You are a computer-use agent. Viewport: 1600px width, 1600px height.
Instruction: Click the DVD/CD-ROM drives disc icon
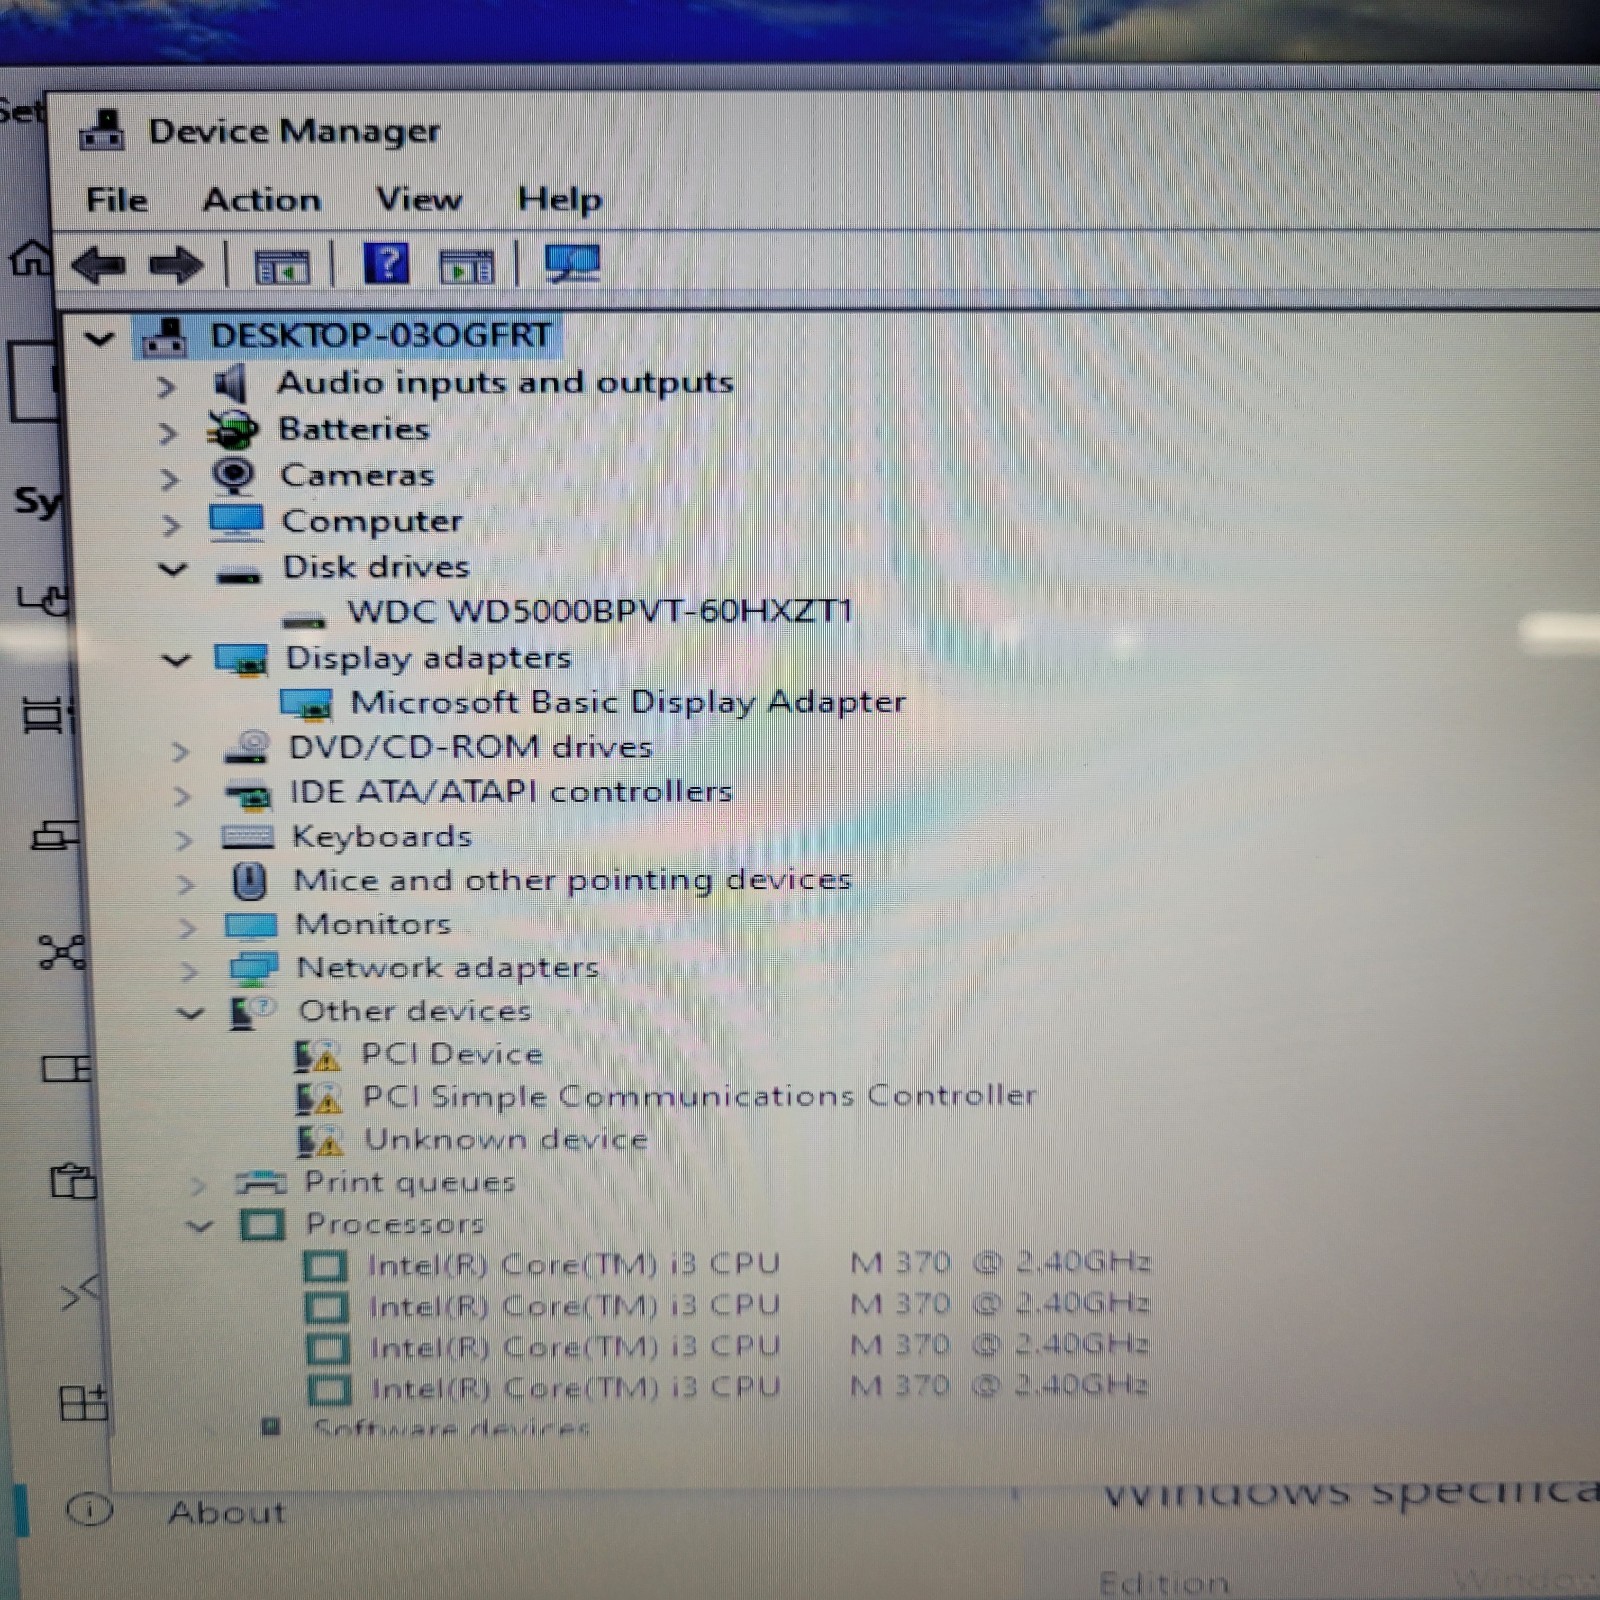click(x=246, y=747)
